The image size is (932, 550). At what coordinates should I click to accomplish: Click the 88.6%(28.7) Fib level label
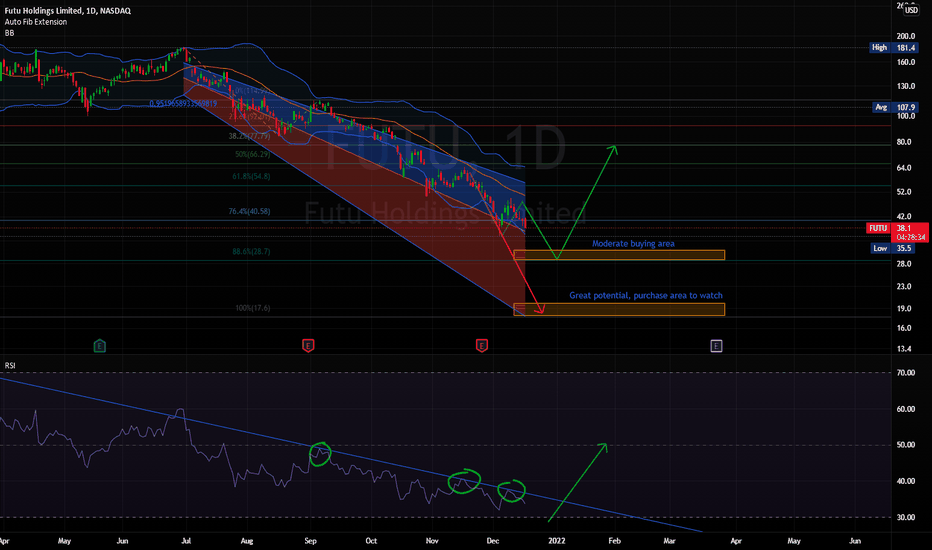tap(251, 252)
